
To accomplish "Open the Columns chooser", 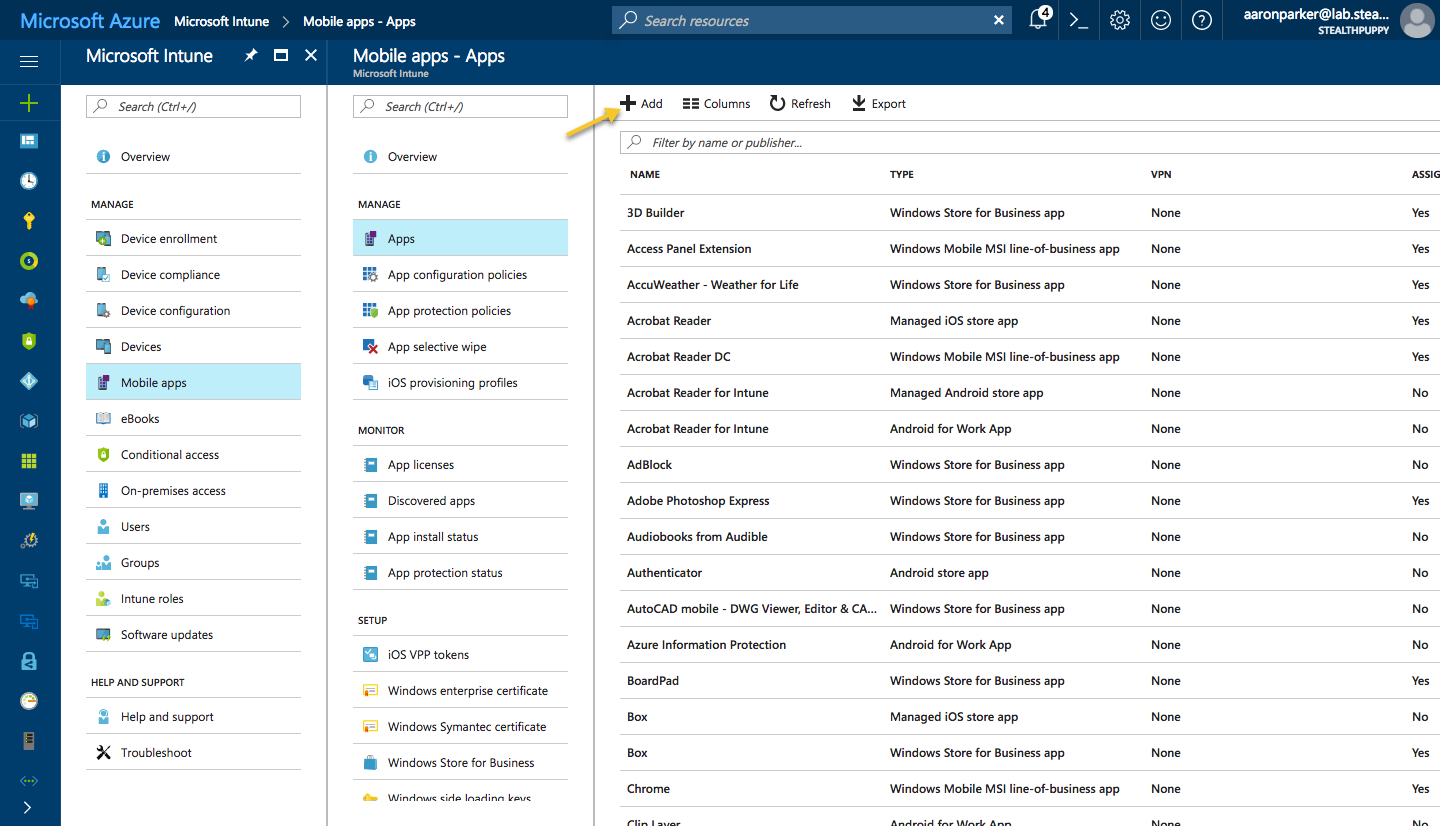I will click(x=716, y=104).
